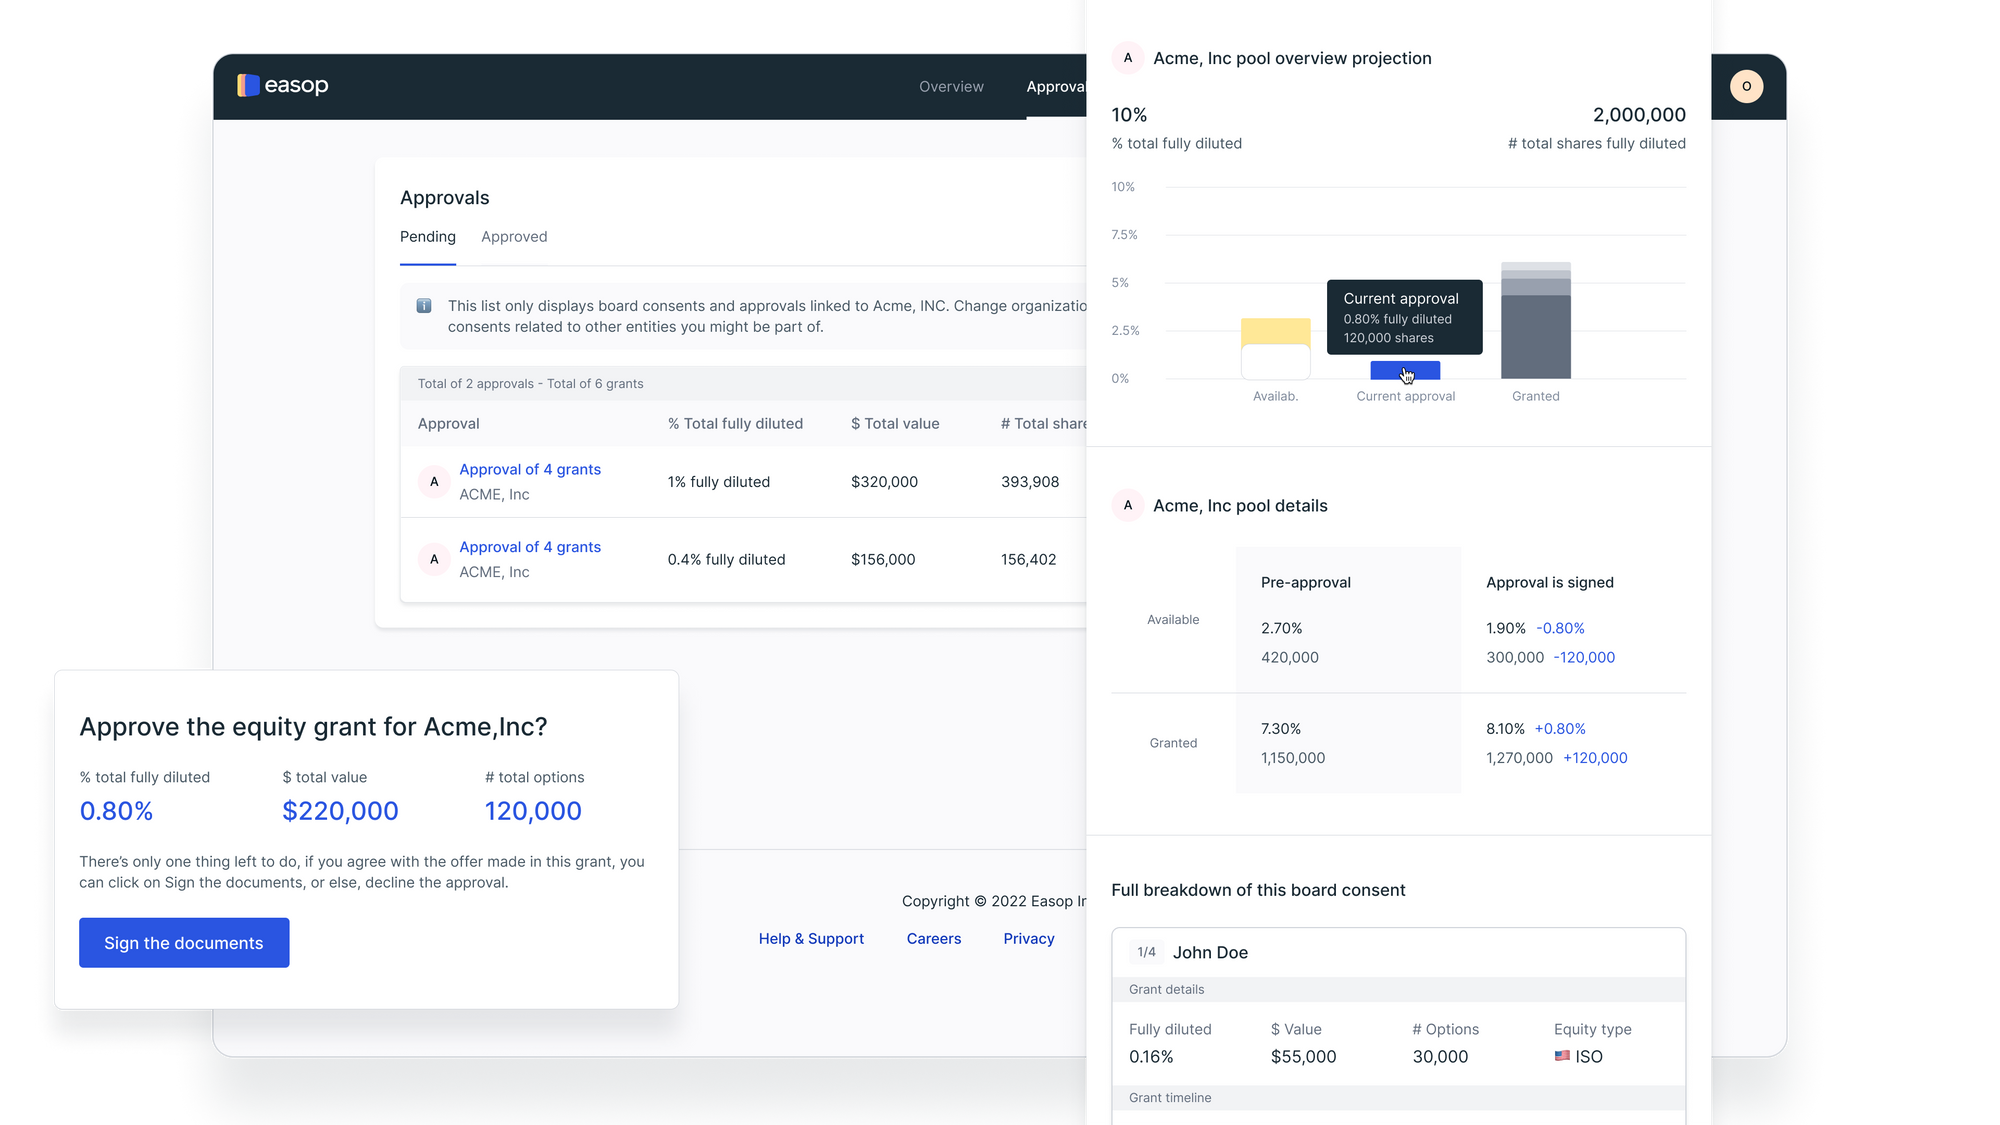2000x1125 pixels.
Task: Open the $156,000 Approval of 4 grants link
Action: coord(530,547)
